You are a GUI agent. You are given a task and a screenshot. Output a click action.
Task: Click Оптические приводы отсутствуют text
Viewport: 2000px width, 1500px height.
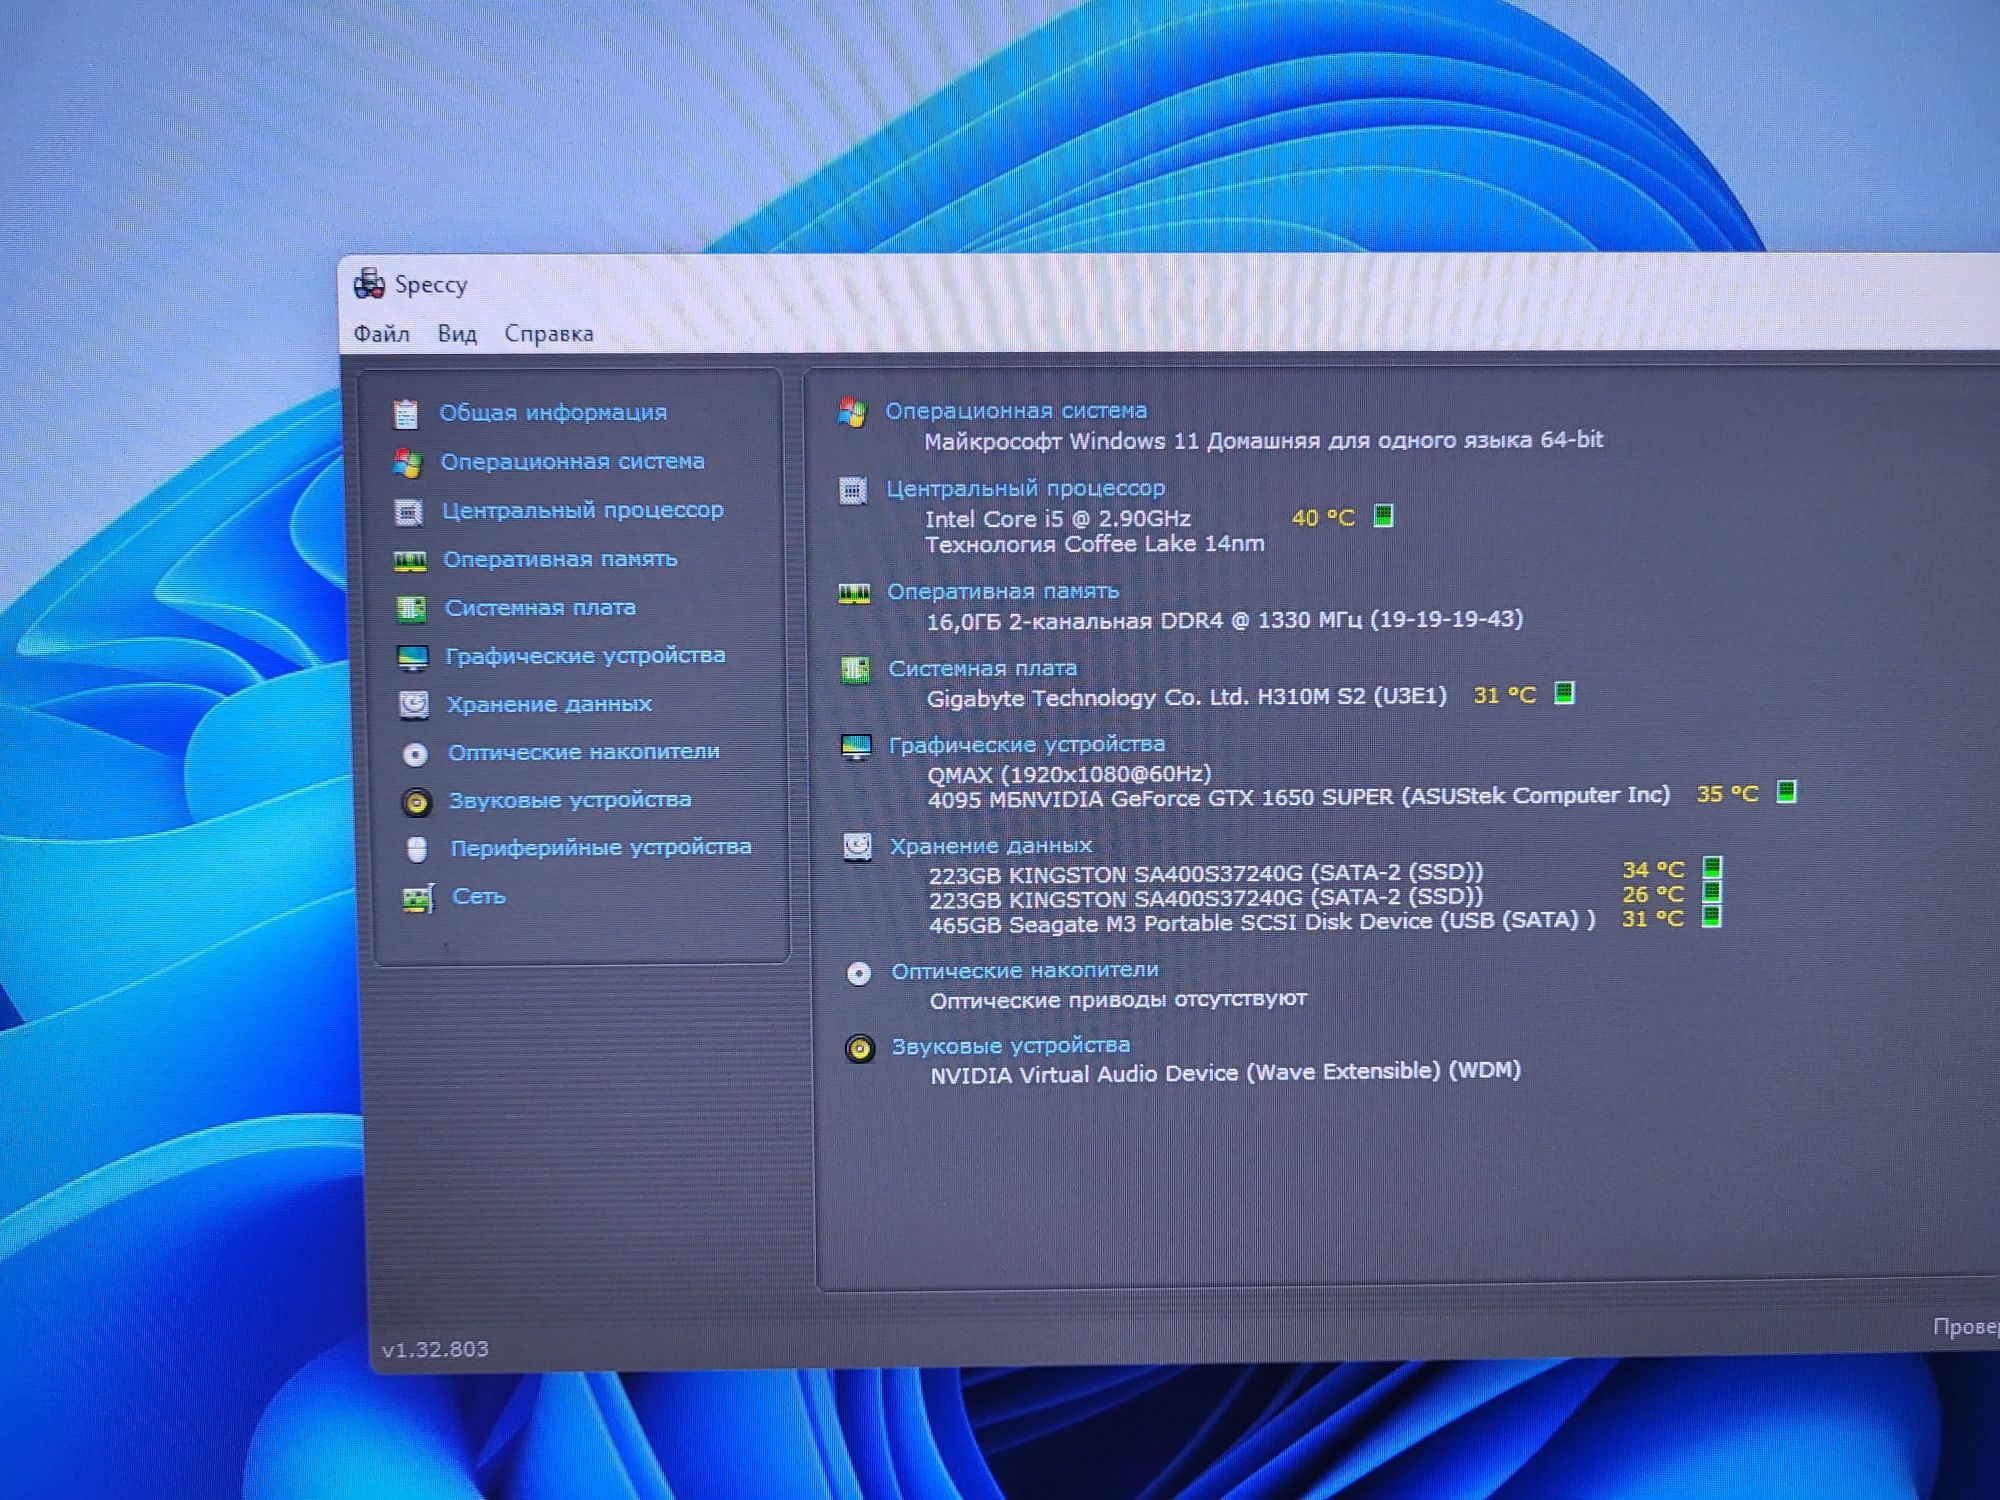pos(1118,999)
